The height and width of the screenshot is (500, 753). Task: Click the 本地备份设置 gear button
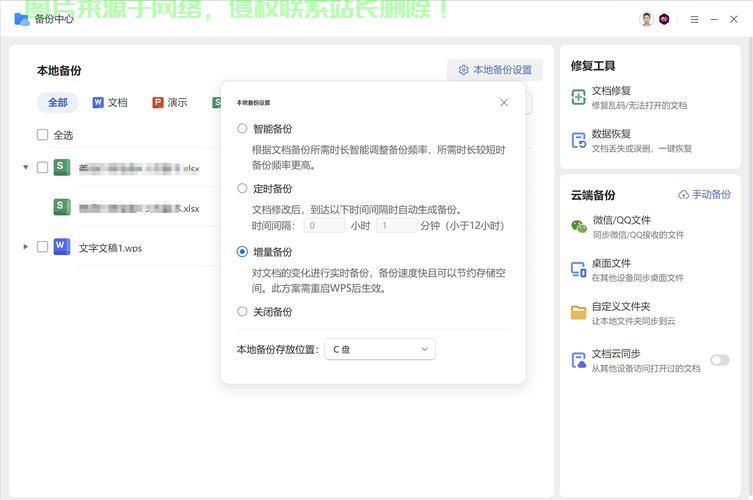(495, 70)
